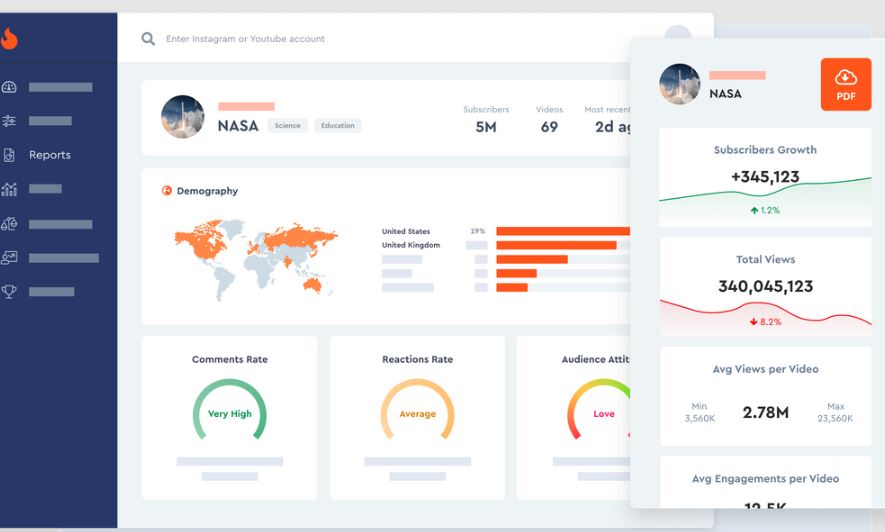Image resolution: width=885 pixels, height=532 pixels.
Task: Click the Subscribers Growth +345,123 value
Action: click(x=765, y=177)
